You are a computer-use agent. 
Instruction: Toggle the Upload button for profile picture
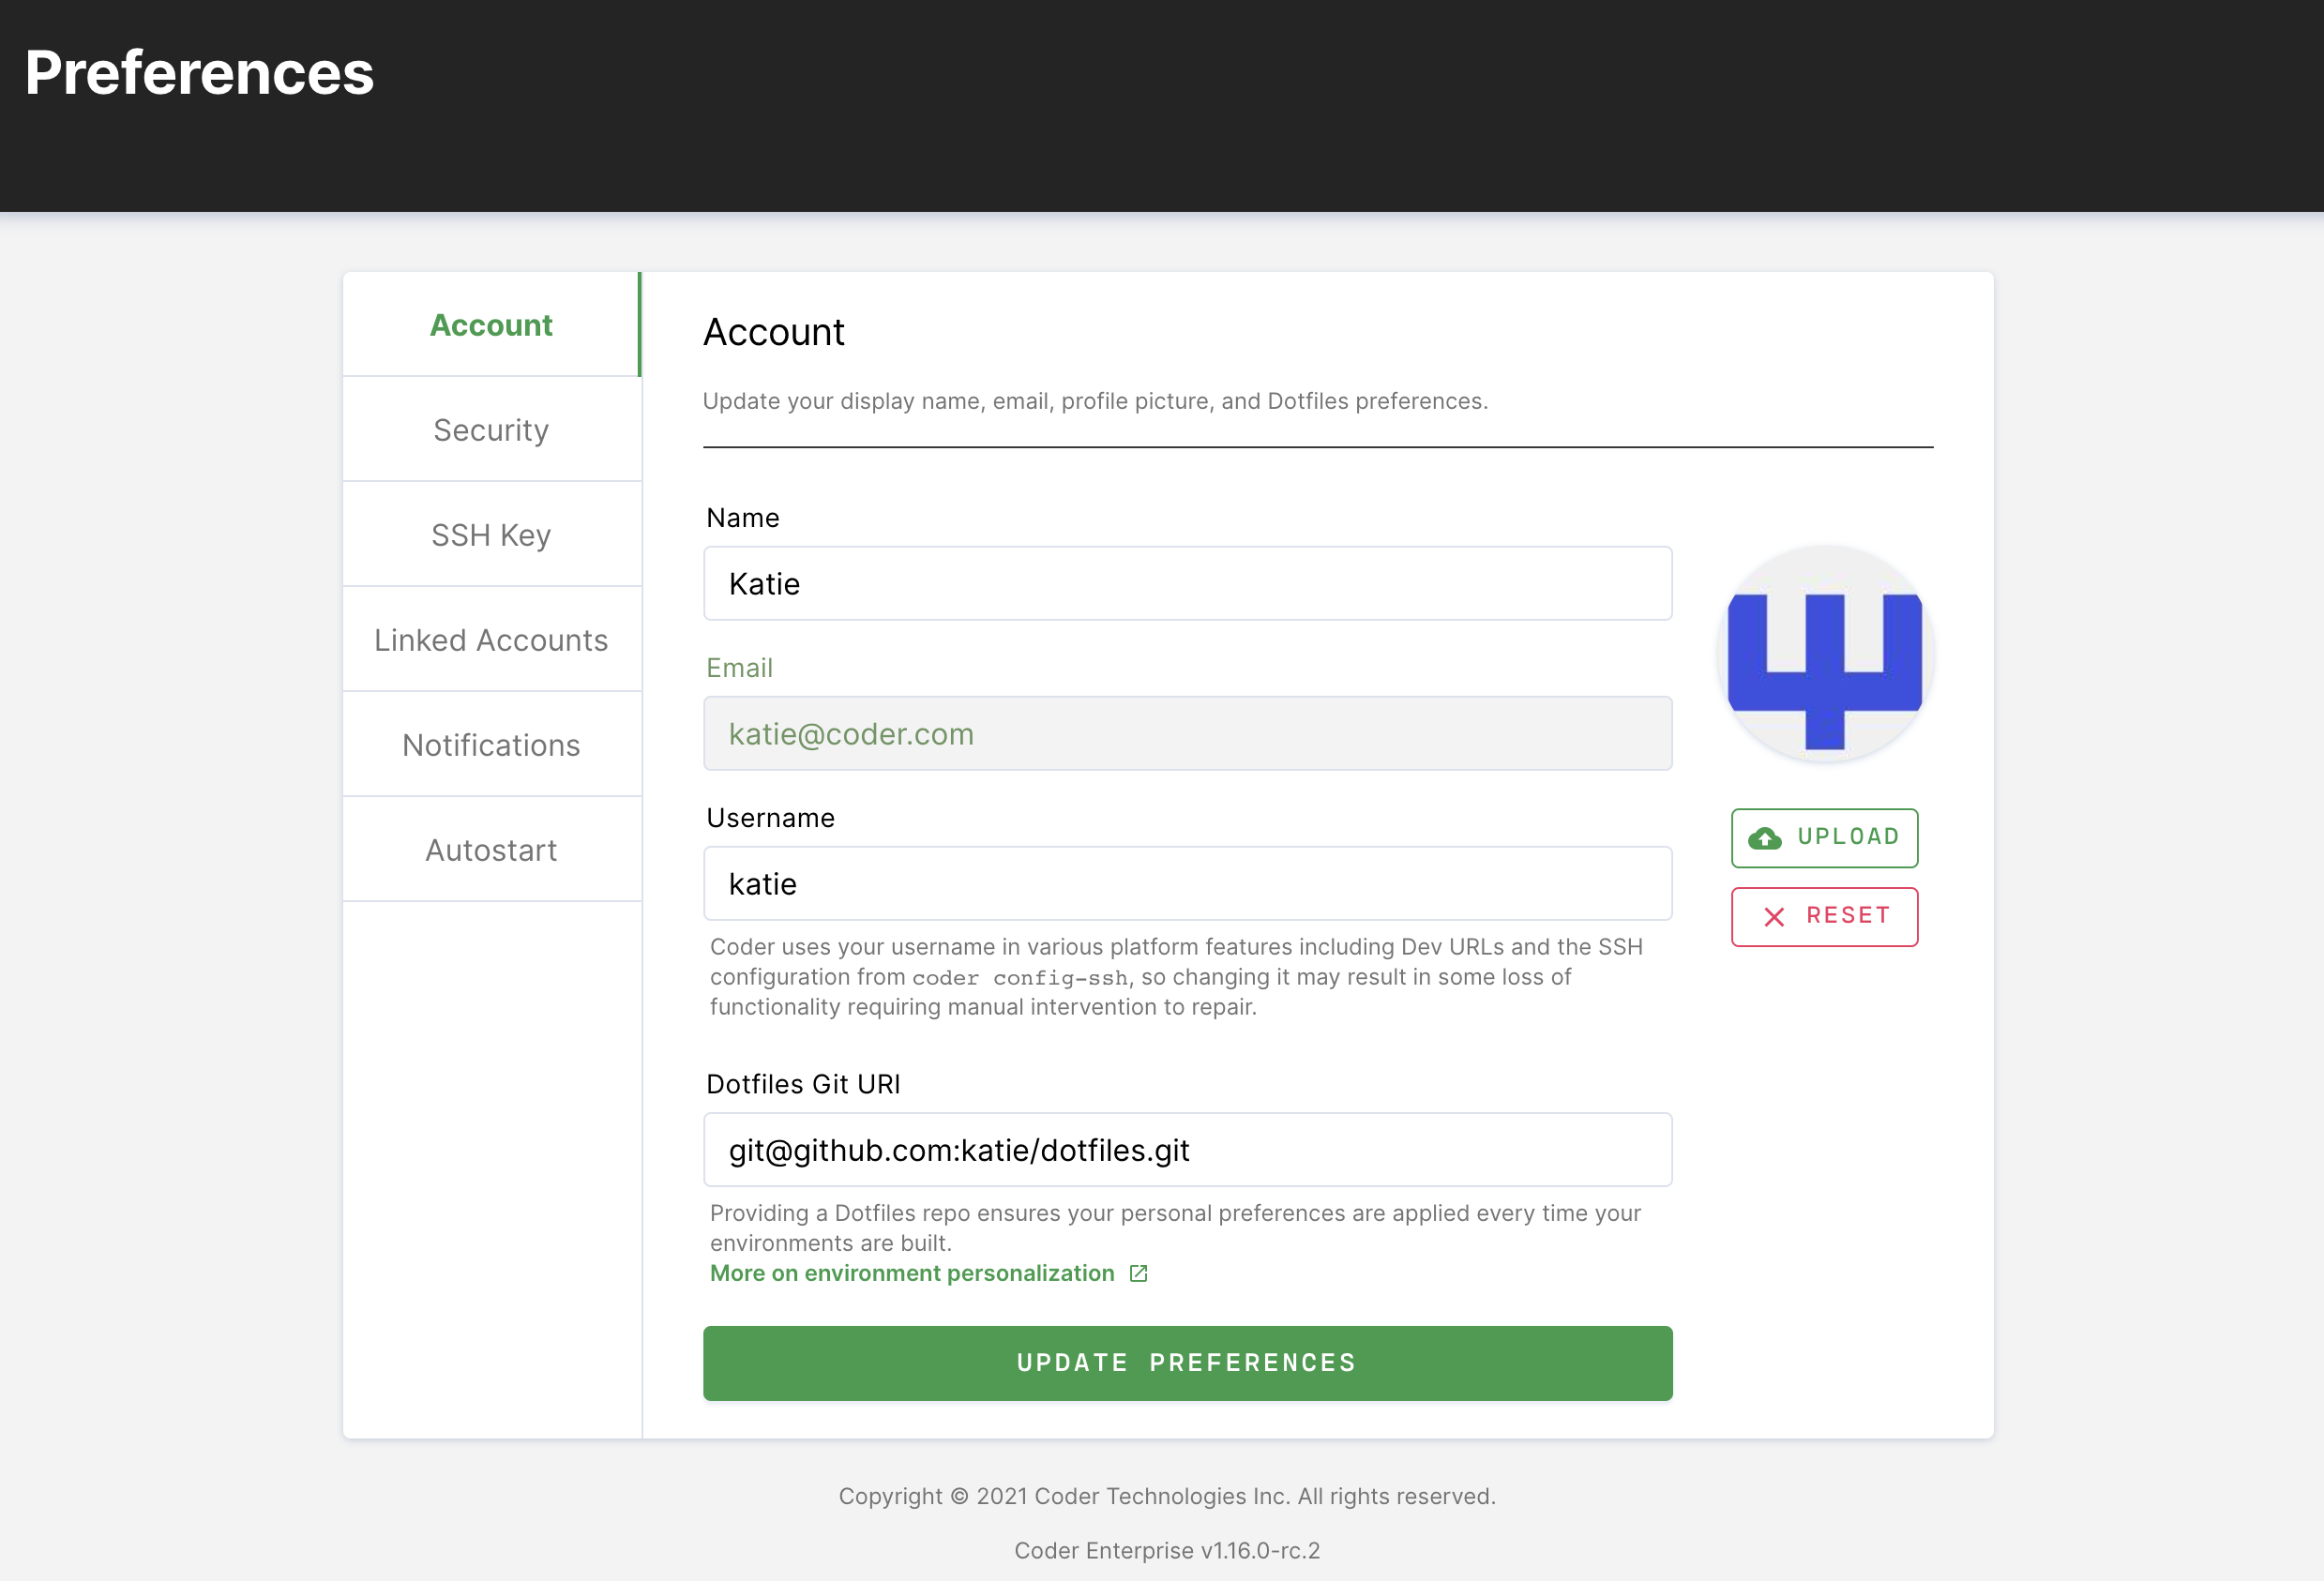click(1825, 836)
